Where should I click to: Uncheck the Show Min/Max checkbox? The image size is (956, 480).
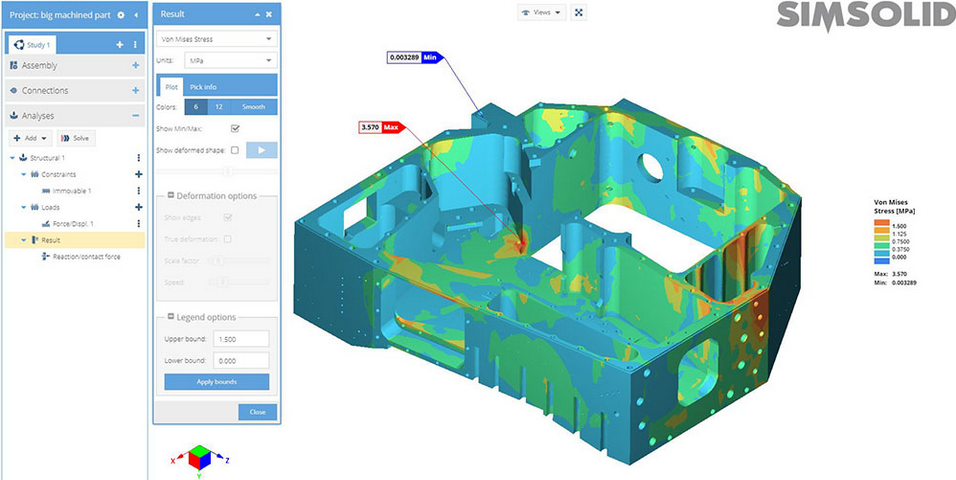point(235,128)
